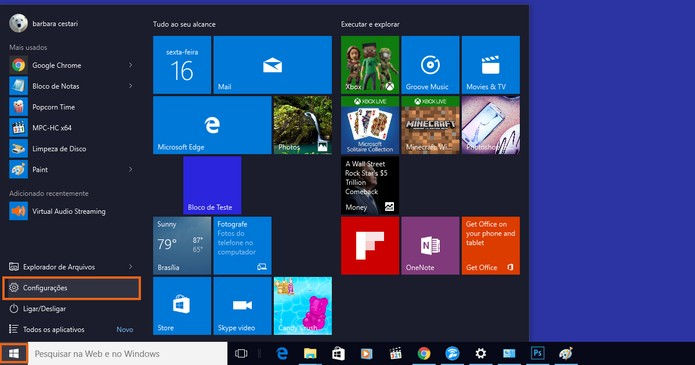
Task: Open the Candy Crush tile
Action: (x=303, y=306)
